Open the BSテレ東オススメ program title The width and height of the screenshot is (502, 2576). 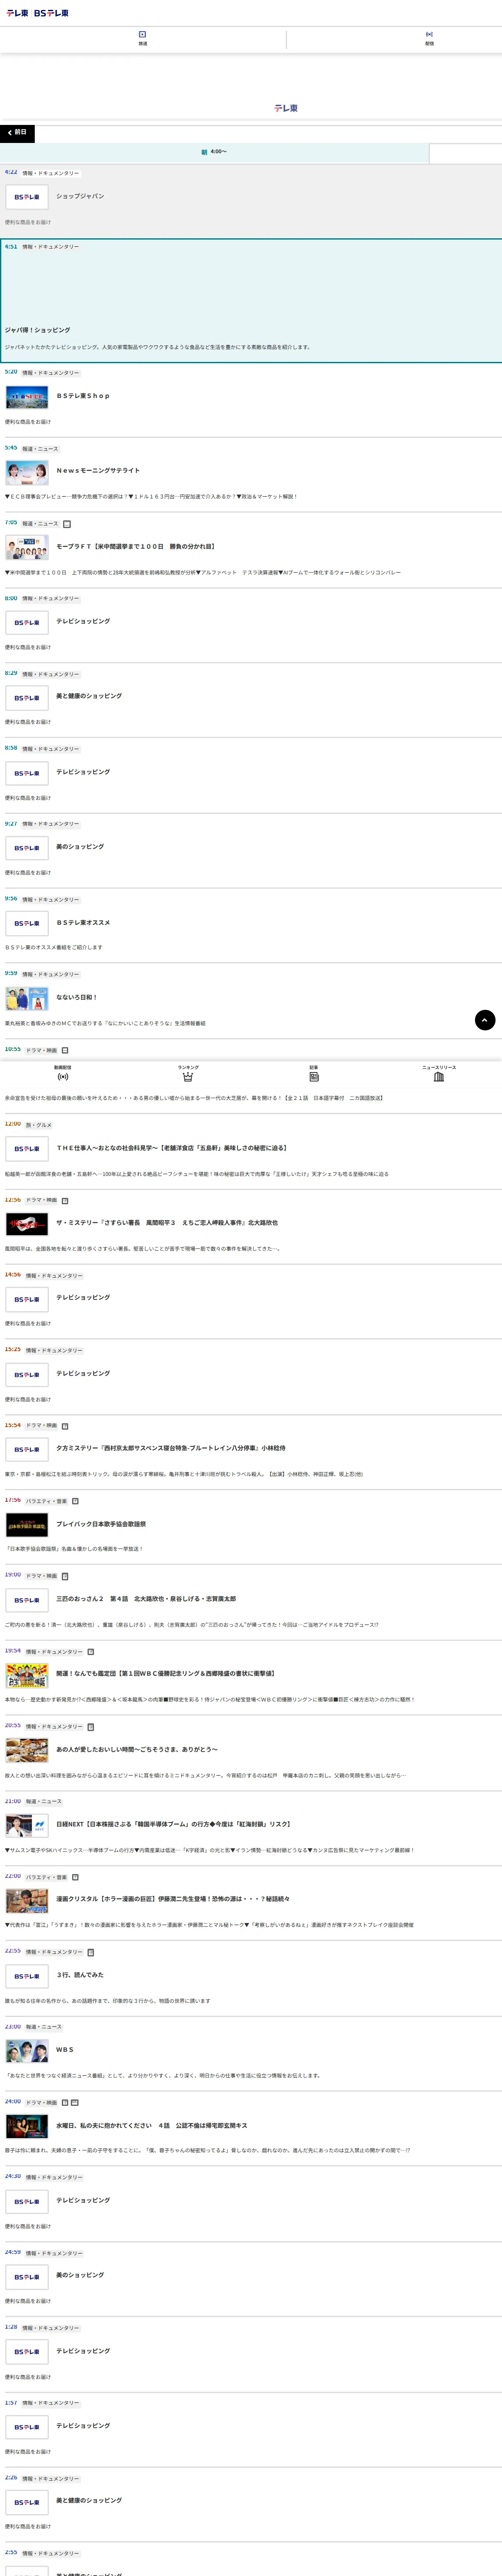(x=83, y=923)
